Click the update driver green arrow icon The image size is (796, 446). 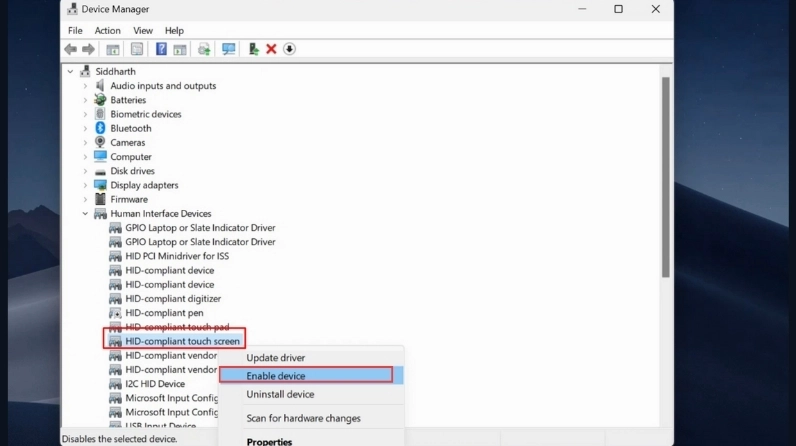click(x=253, y=49)
